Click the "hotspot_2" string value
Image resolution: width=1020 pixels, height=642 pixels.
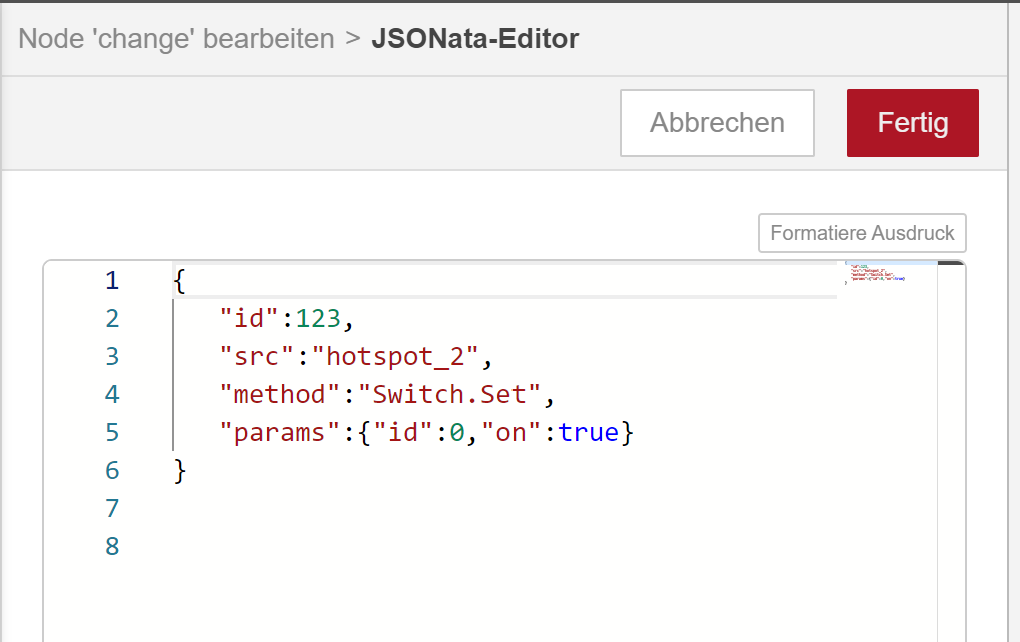pyautogui.click(x=395, y=356)
